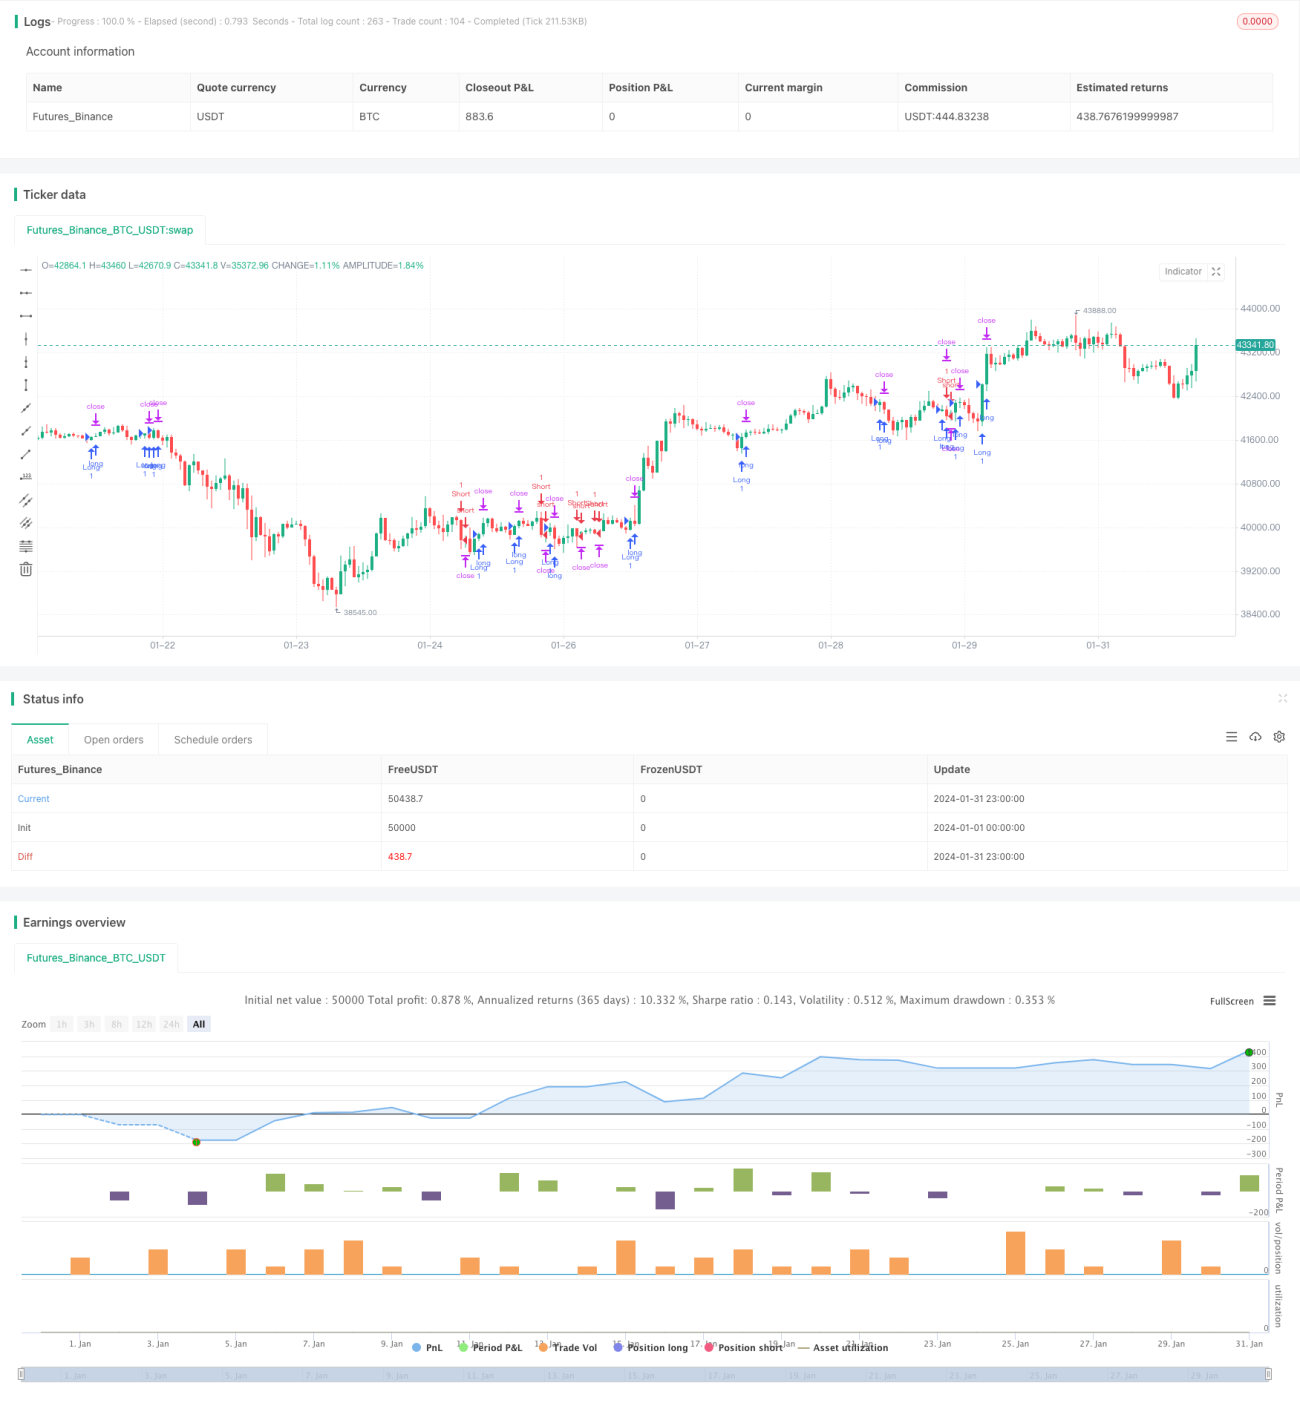
Task: Switch to the Asset tab
Action: [40, 740]
